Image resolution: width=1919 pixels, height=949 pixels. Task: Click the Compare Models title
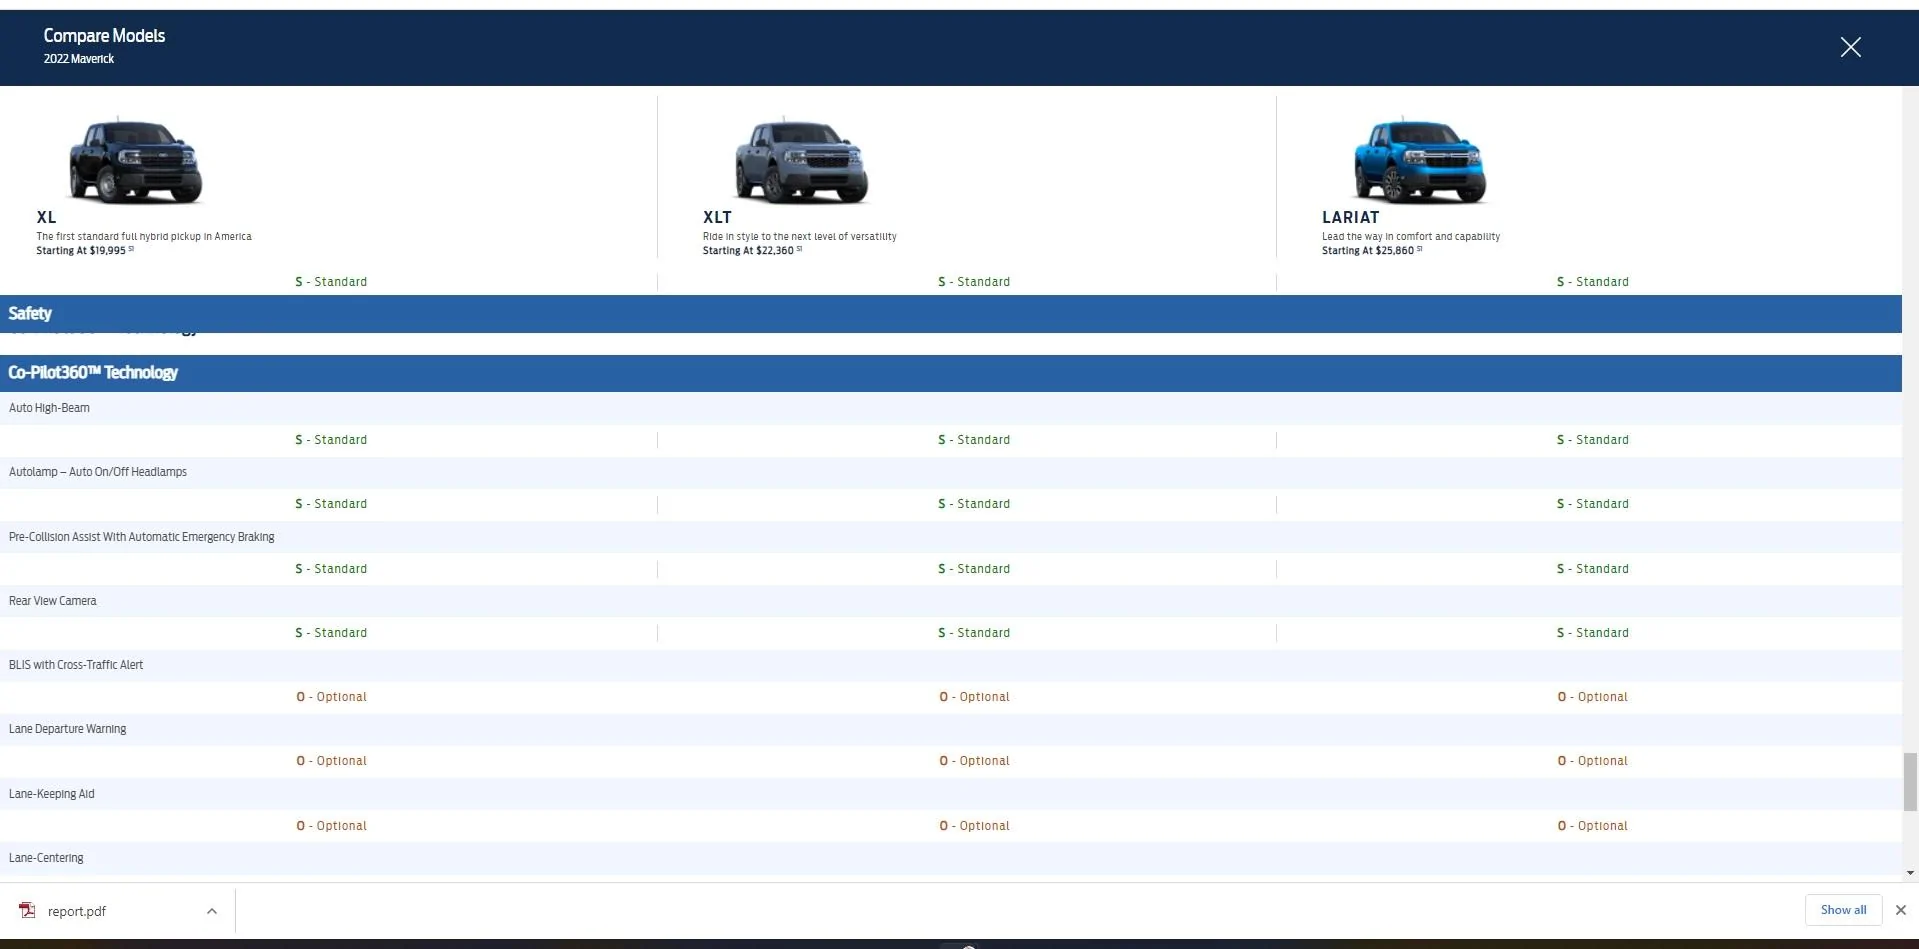pos(104,35)
